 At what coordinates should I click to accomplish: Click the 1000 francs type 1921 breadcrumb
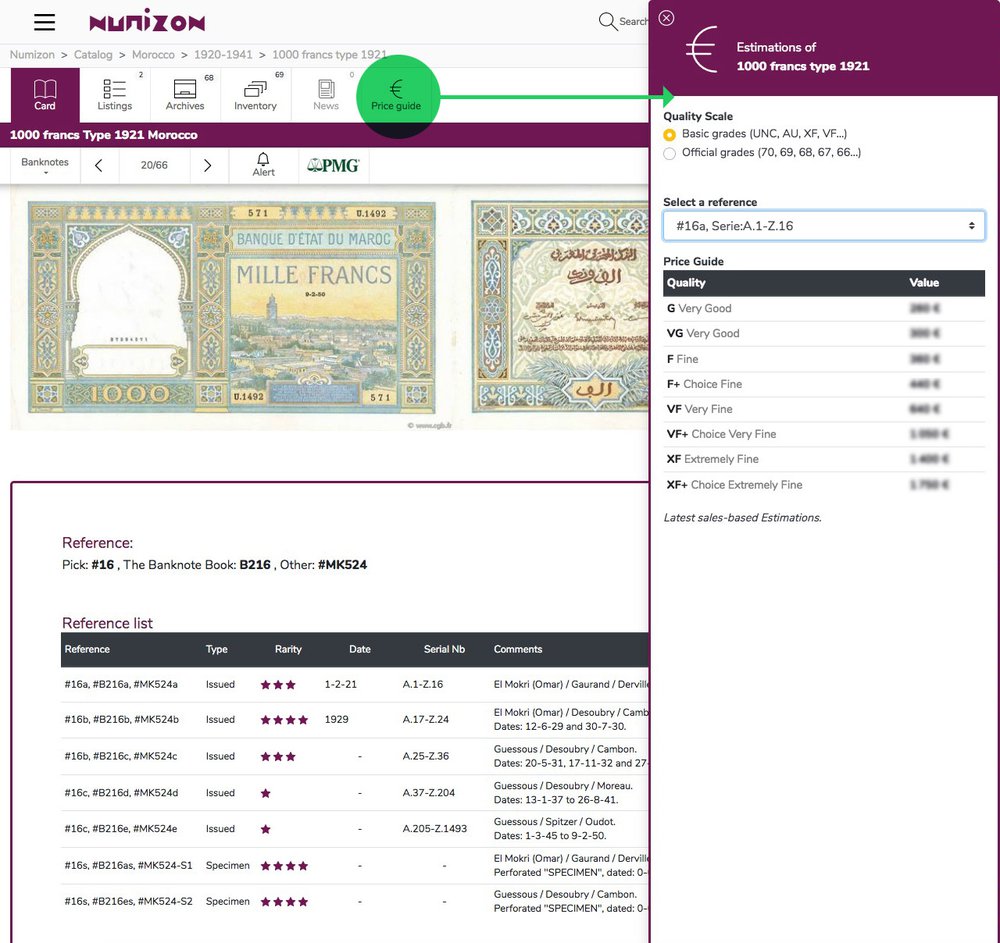pyautogui.click(x=330, y=55)
